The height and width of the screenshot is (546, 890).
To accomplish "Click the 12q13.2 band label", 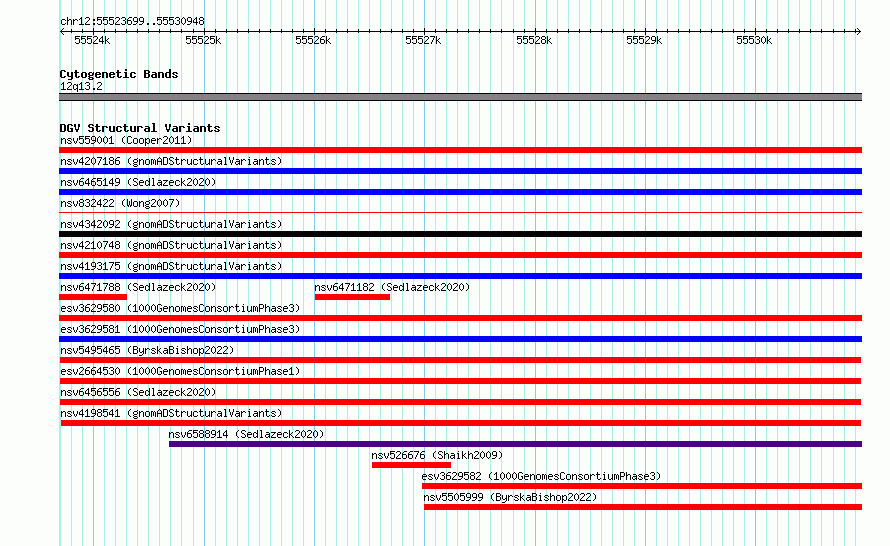I will [x=81, y=86].
